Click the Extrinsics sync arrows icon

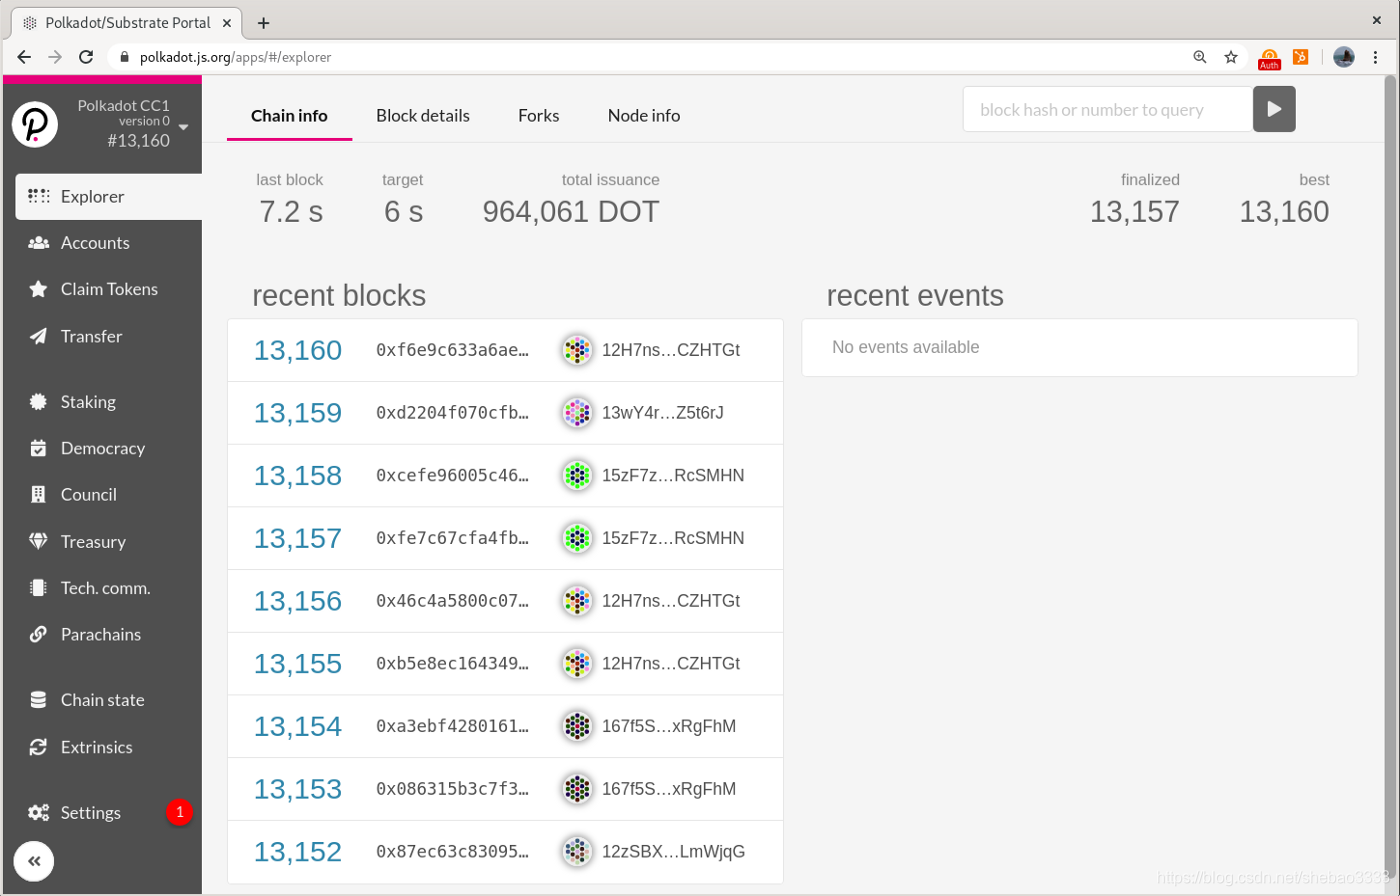coord(38,747)
